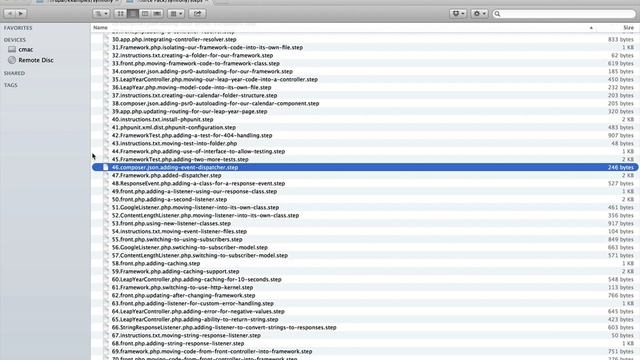640x360 pixels.
Task: Click the FAVORITES sidebar heading
Action: tap(18, 28)
